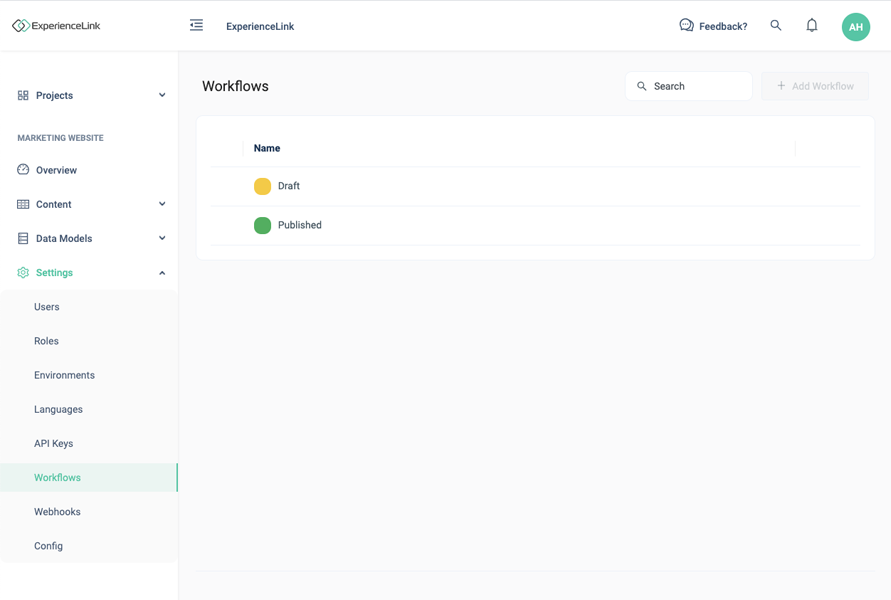891x600 pixels.
Task: Click the yellow Draft color swatch
Action: 262,186
